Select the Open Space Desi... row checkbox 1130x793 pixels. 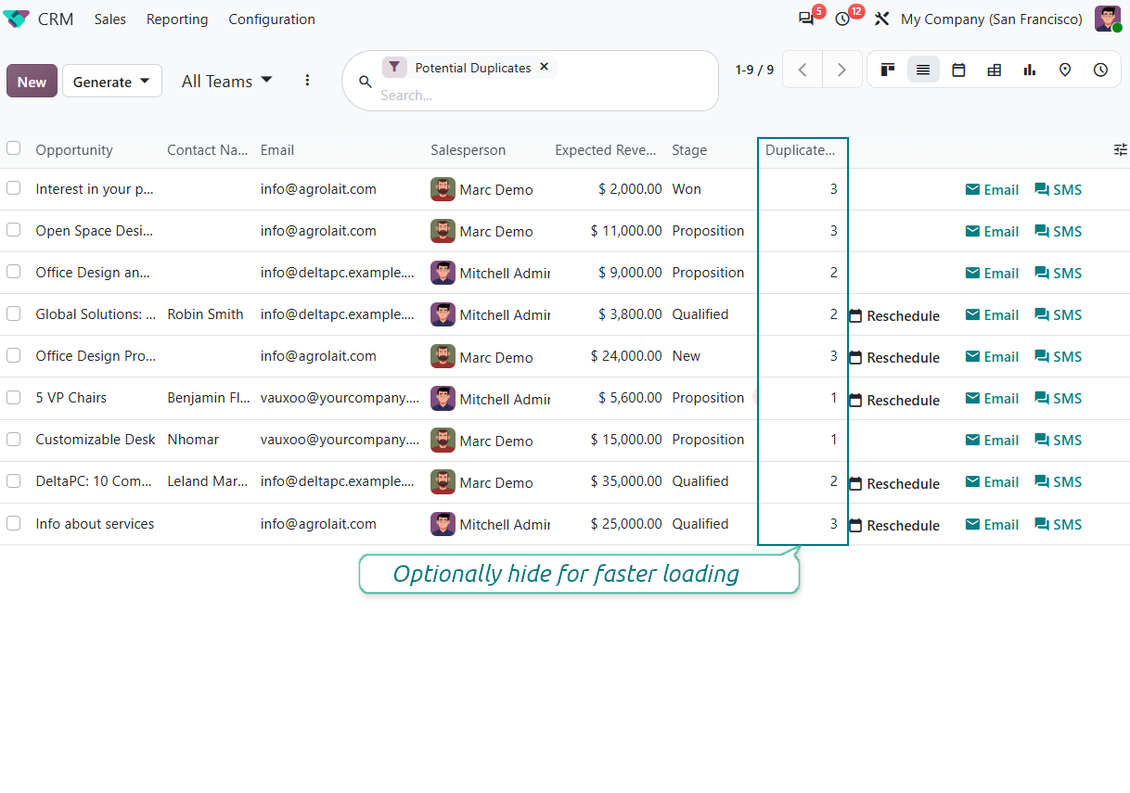coord(14,230)
